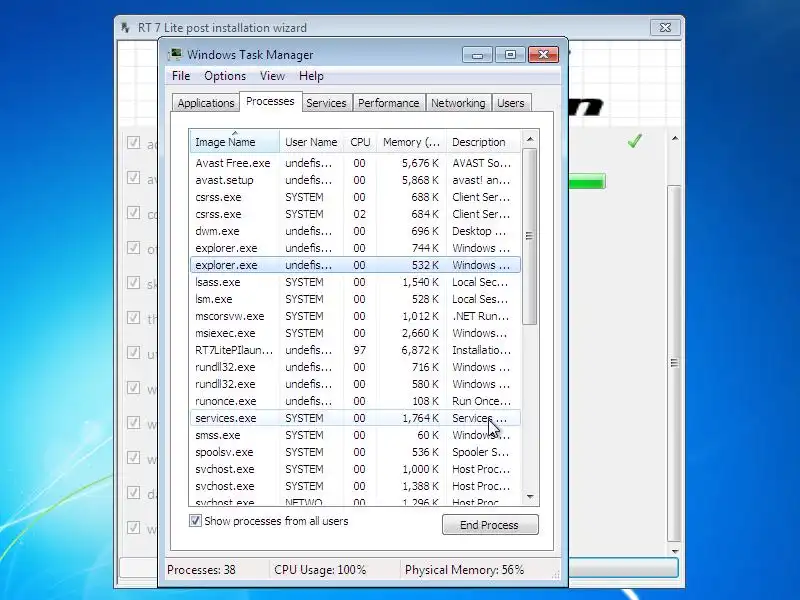Image resolution: width=800 pixels, height=600 pixels.
Task: Sort by the Description column header
Action: pos(484,142)
